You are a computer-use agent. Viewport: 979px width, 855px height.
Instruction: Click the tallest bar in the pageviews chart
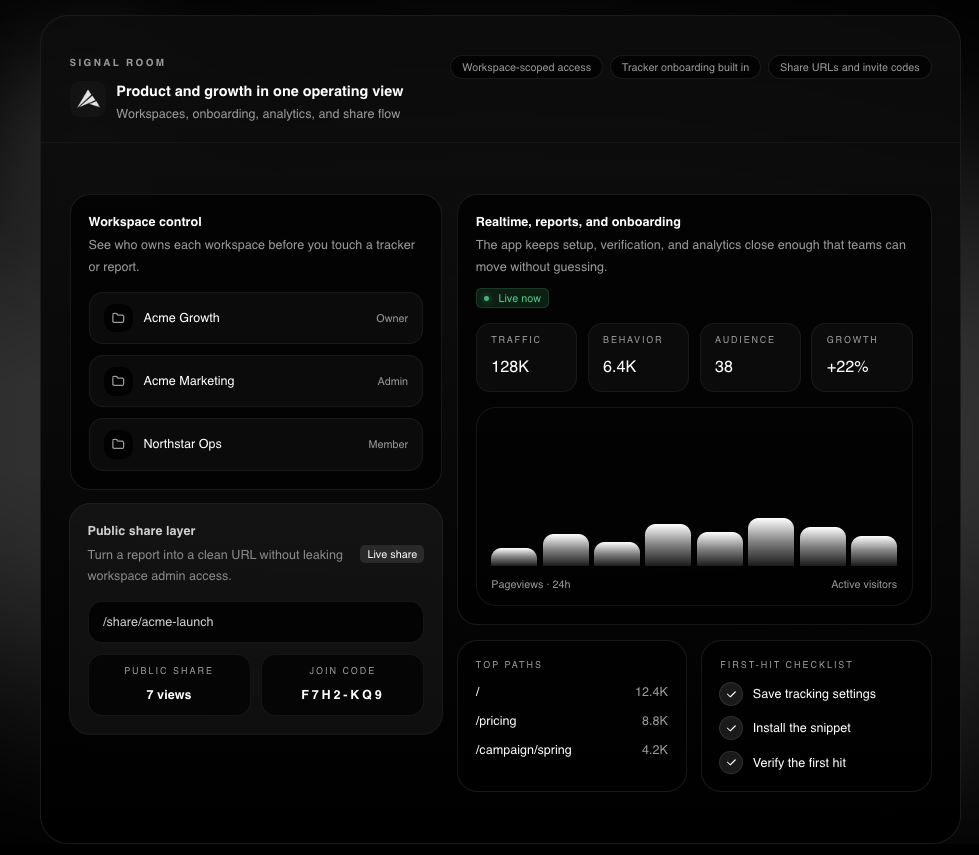point(771,545)
